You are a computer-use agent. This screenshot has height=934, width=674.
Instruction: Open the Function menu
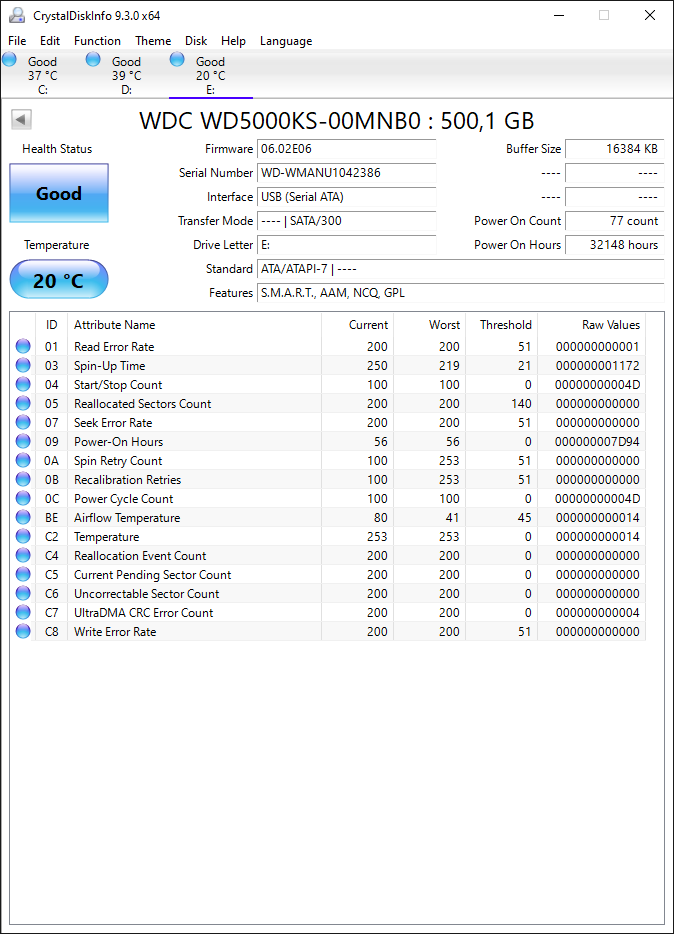pyautogui.click(x=97, y=41)
